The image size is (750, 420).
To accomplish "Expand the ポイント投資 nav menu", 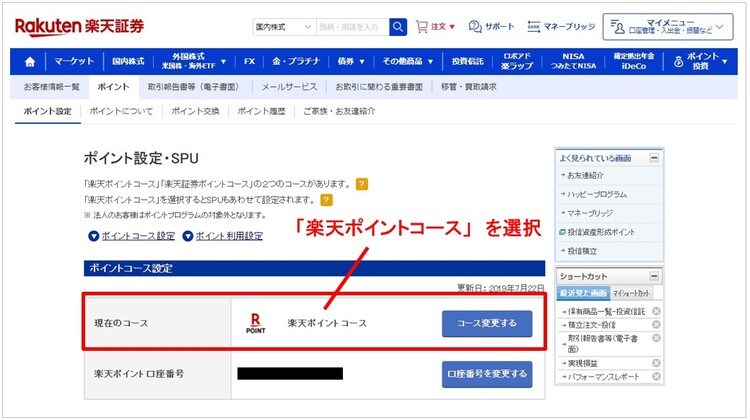I will (x=700, y=61).
